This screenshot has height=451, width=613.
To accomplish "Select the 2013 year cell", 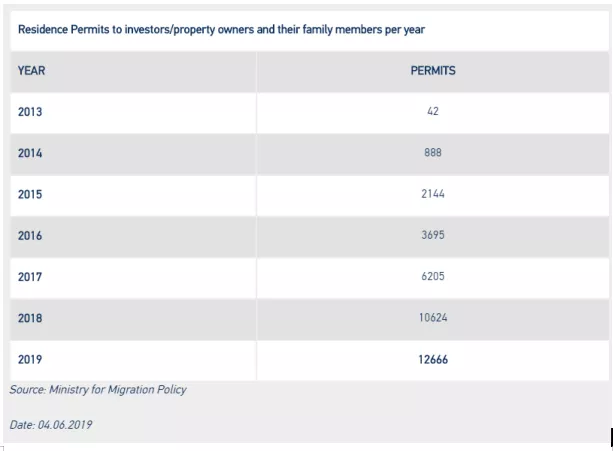I will tap(30, 112).
